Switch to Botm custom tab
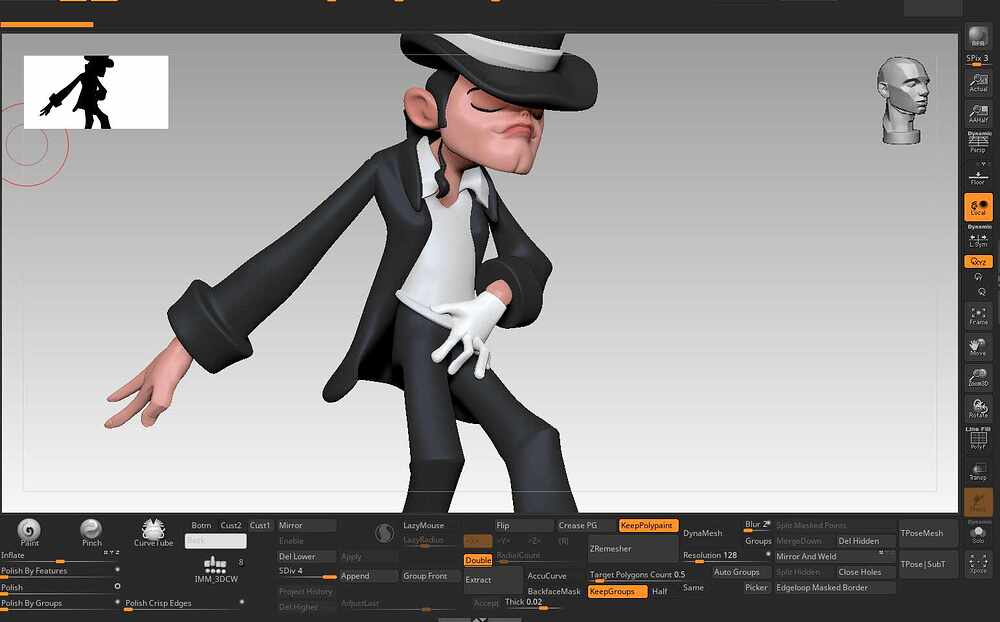The height and width of the screenshot is (622, 1000). tap(201, 525)
